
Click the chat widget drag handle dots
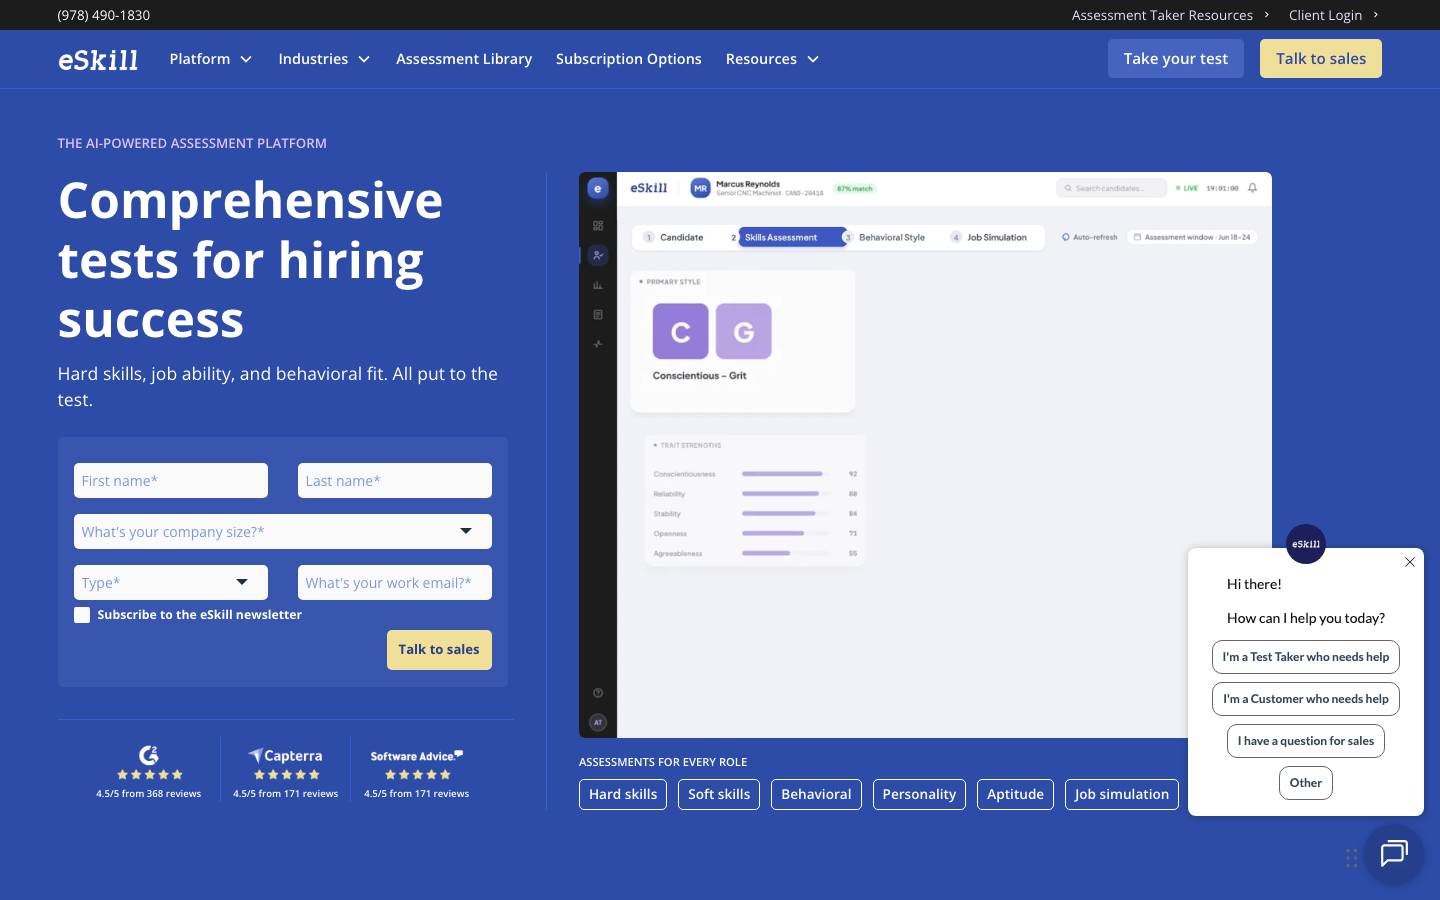click(x=1352, y=858)
